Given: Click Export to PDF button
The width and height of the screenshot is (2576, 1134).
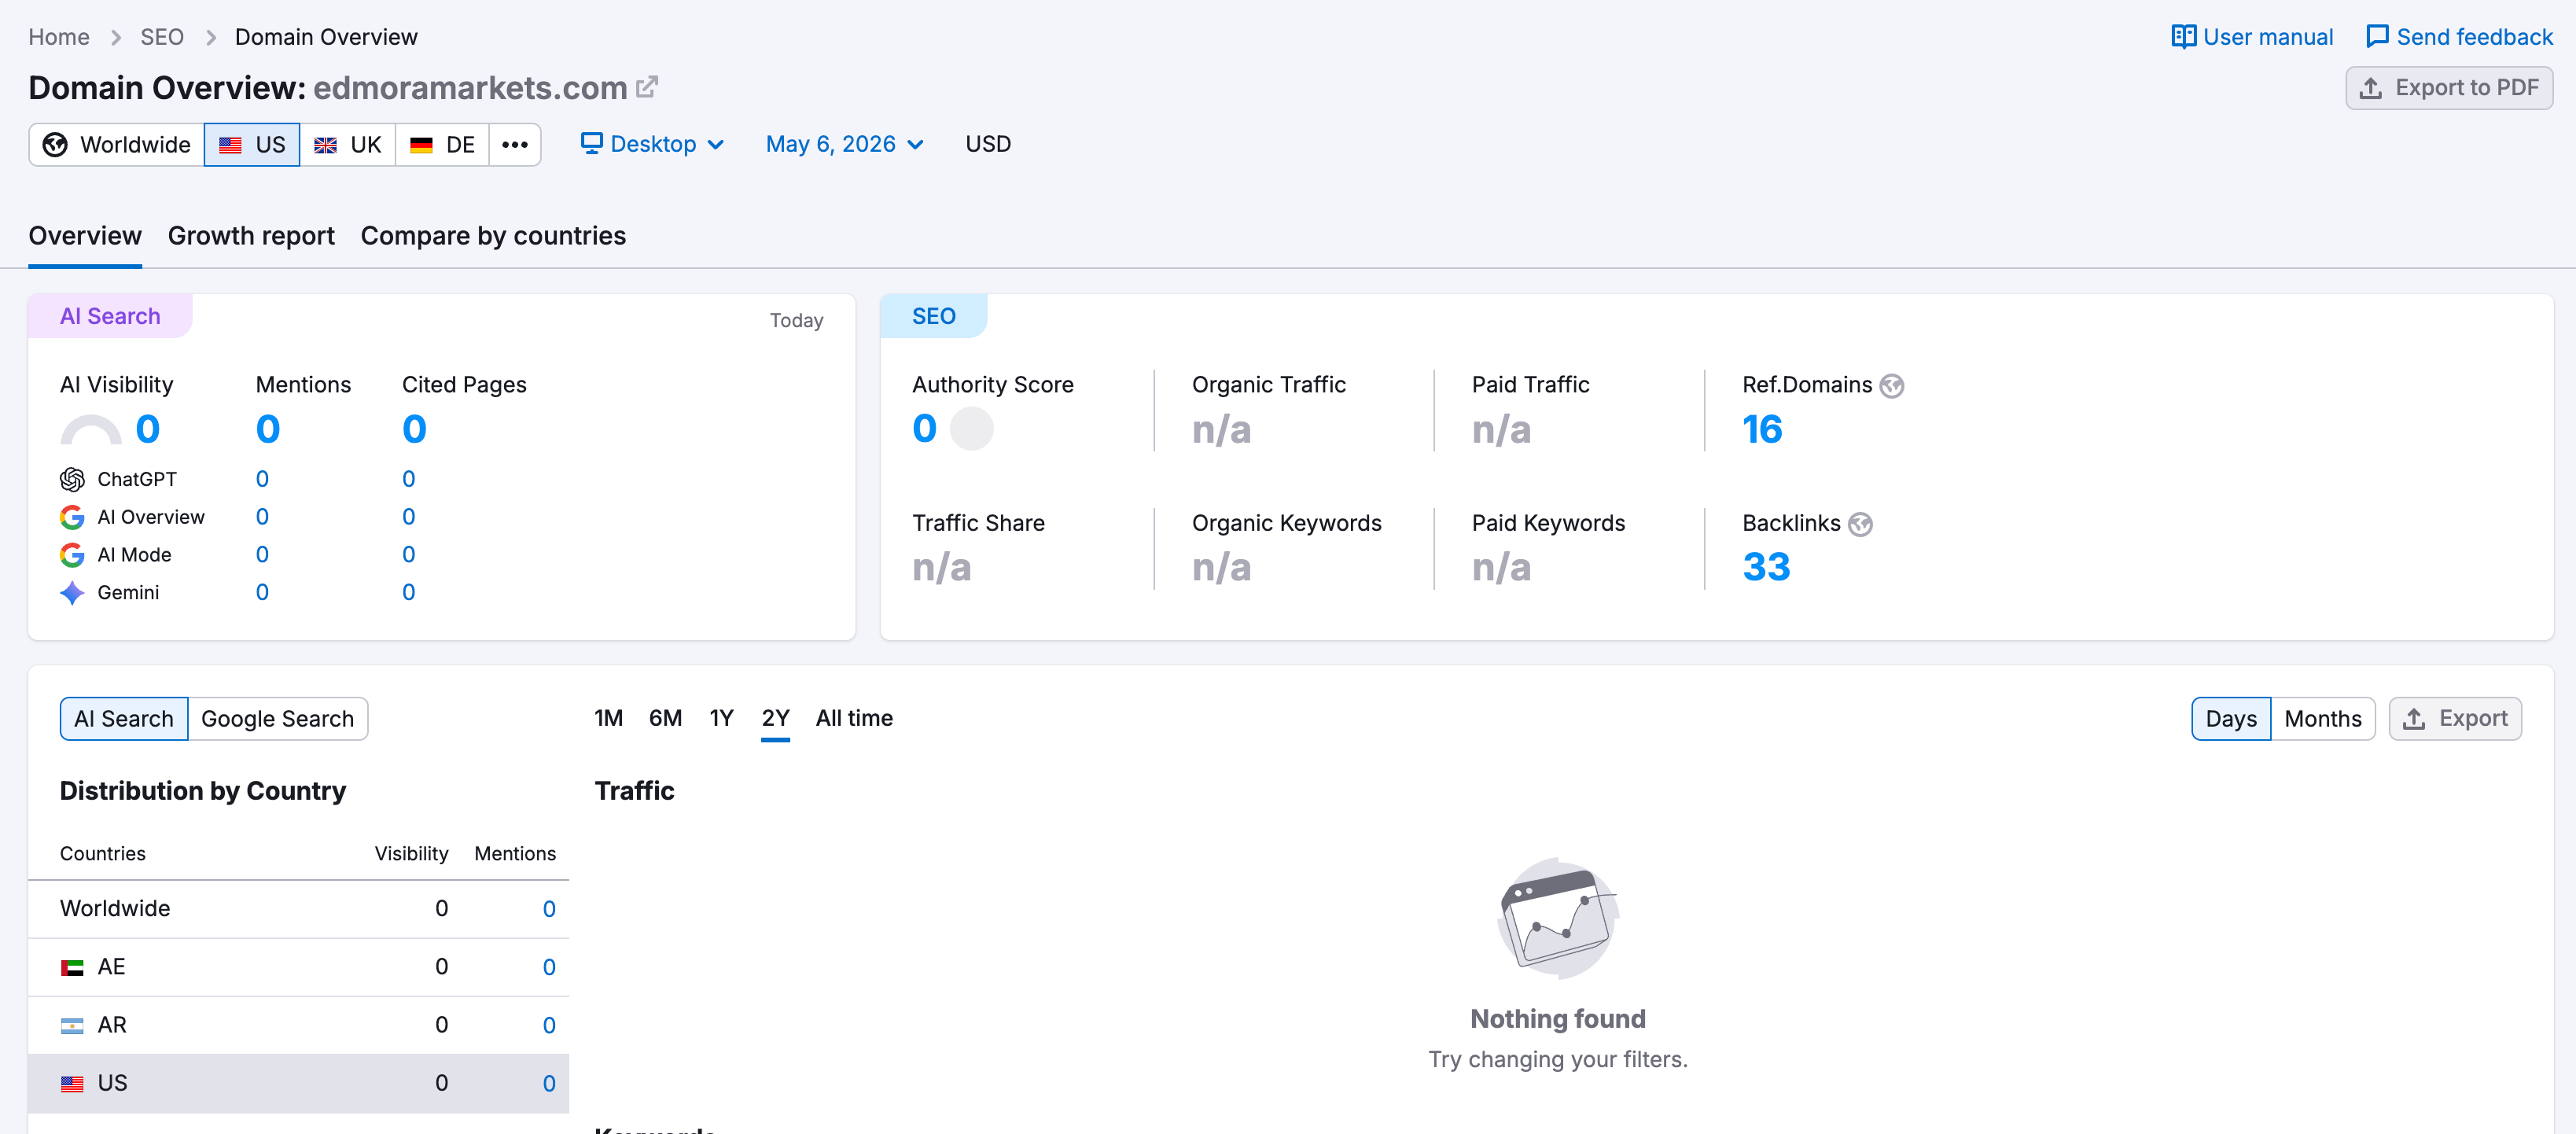Looking at the screenshot, I should [x=2449, y=88].
